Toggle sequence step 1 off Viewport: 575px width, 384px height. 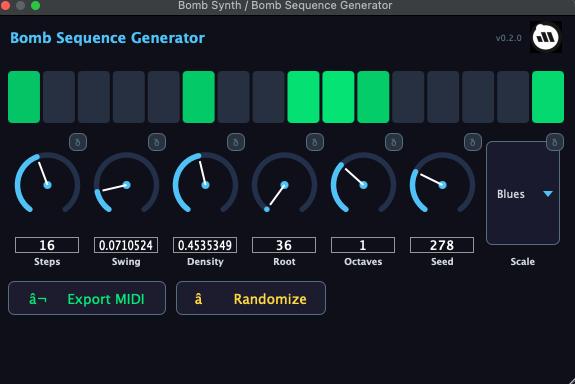(24, 97)
